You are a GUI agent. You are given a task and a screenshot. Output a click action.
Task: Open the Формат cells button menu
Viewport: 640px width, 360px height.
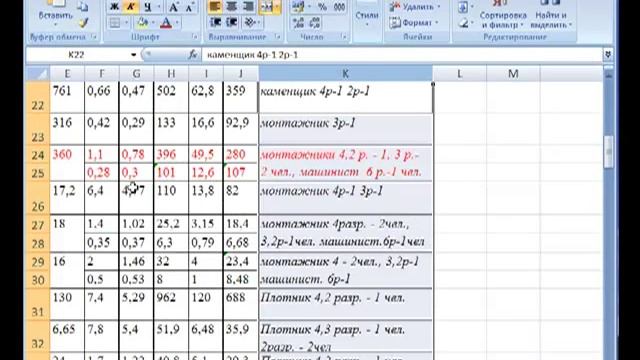pos(413,22)
